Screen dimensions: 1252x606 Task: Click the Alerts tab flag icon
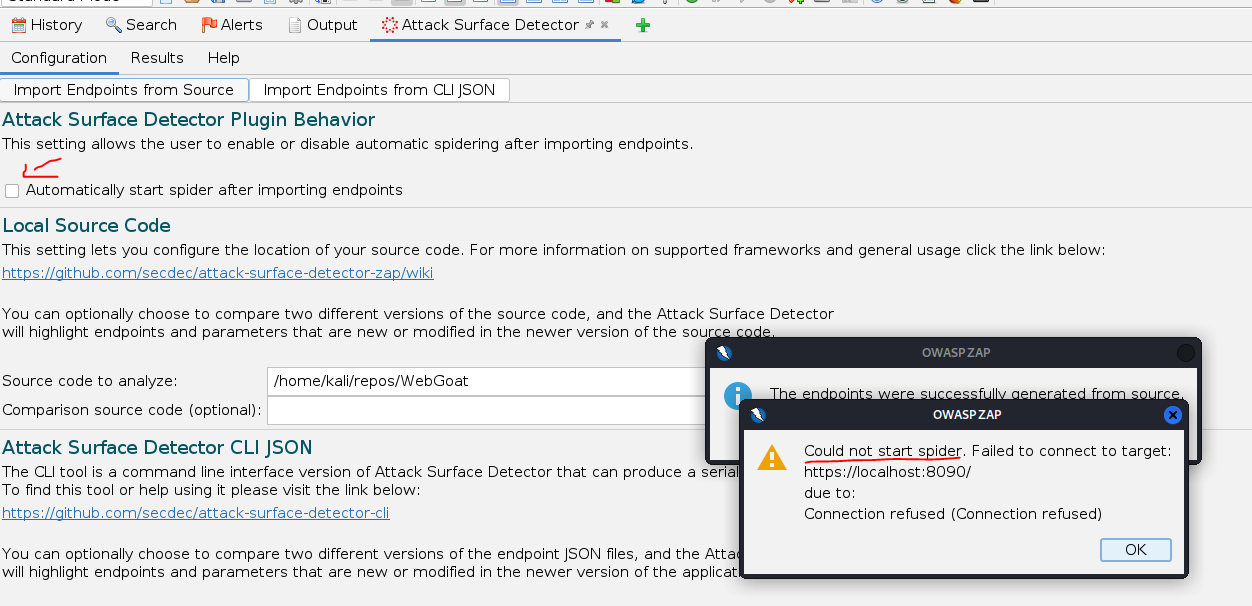(208, 25)
